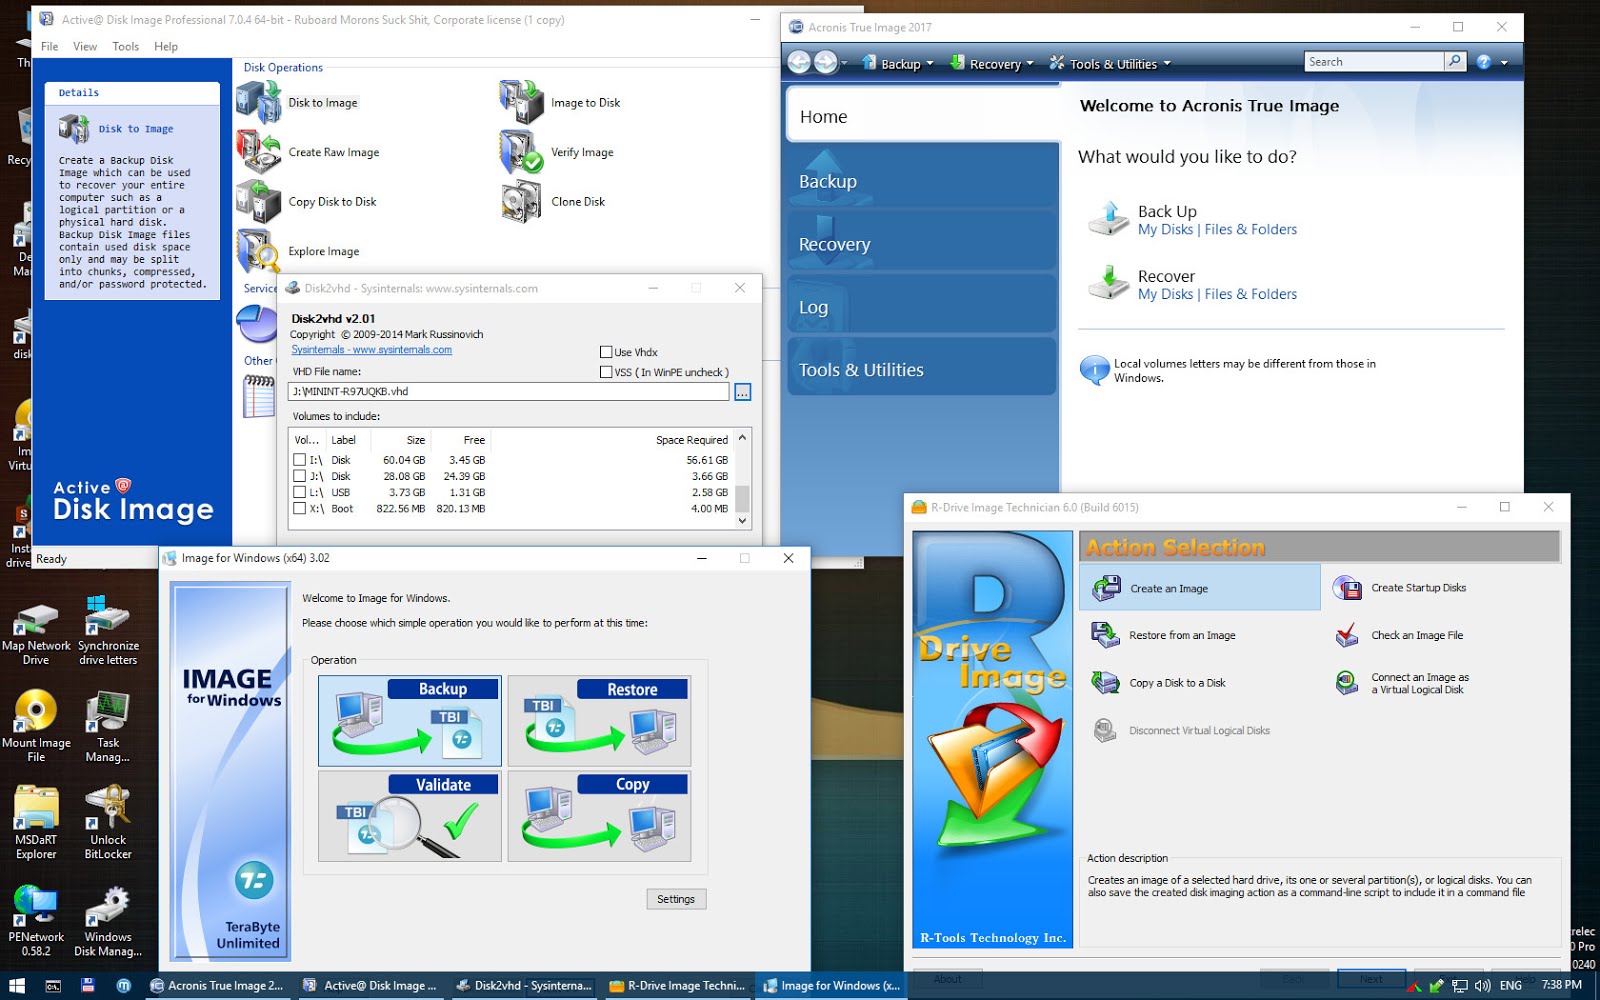Click ENG language indicator in tray

tap(1511, 985)
